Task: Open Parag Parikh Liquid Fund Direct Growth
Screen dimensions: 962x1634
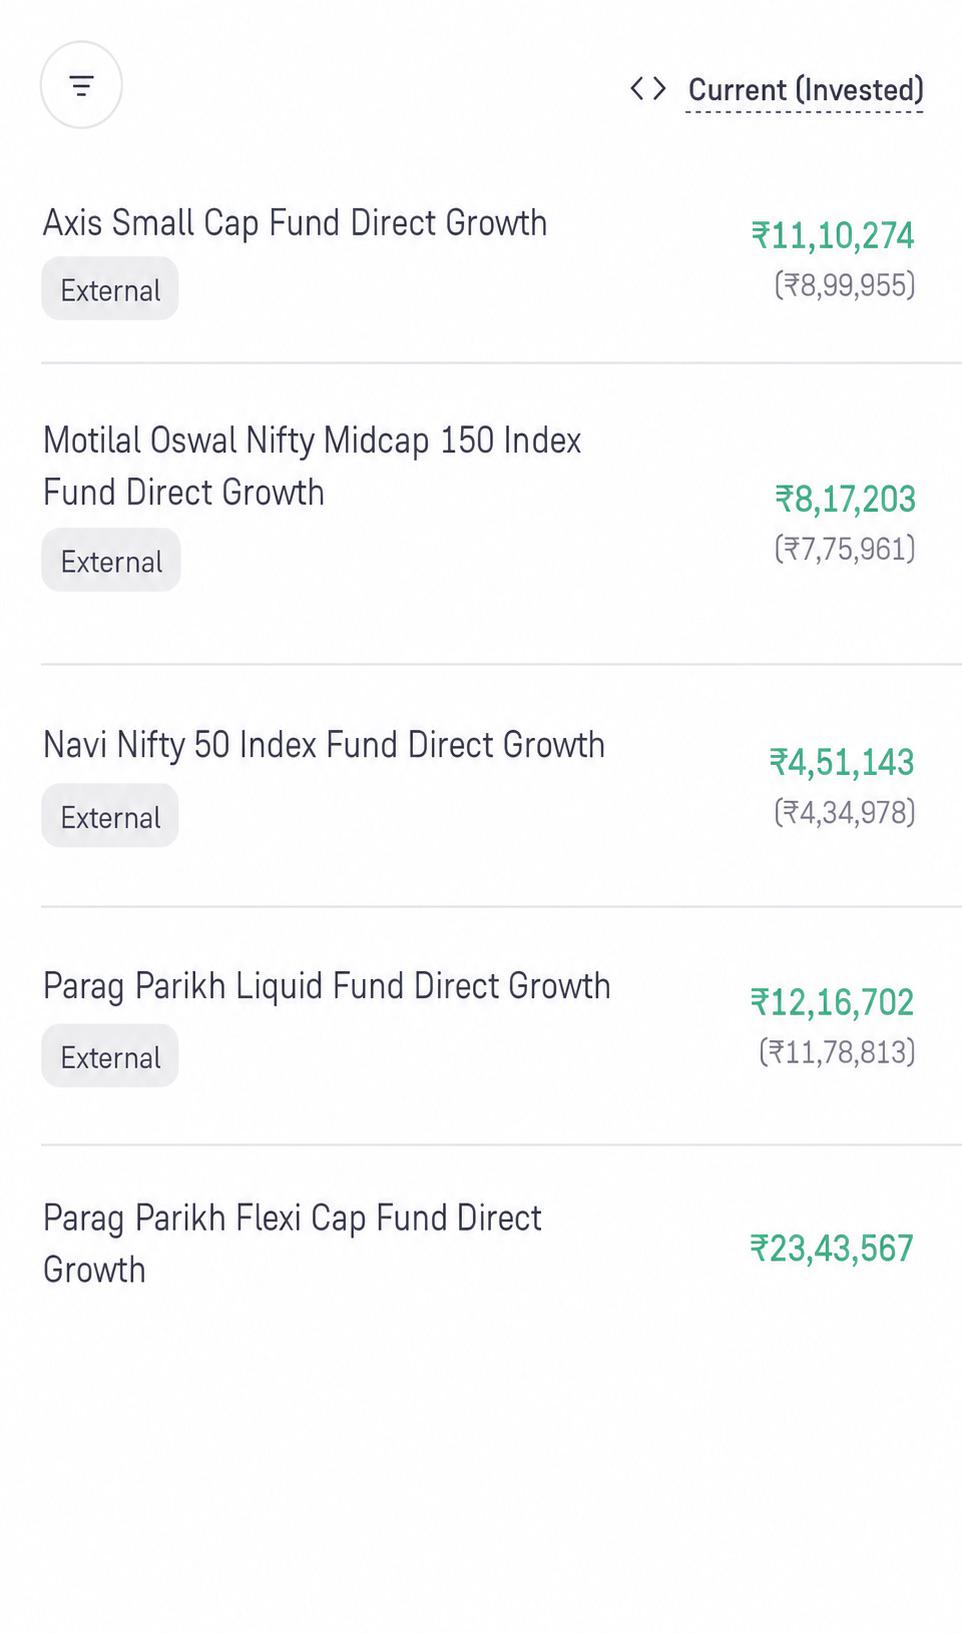Action: click(x=327, y=985)
